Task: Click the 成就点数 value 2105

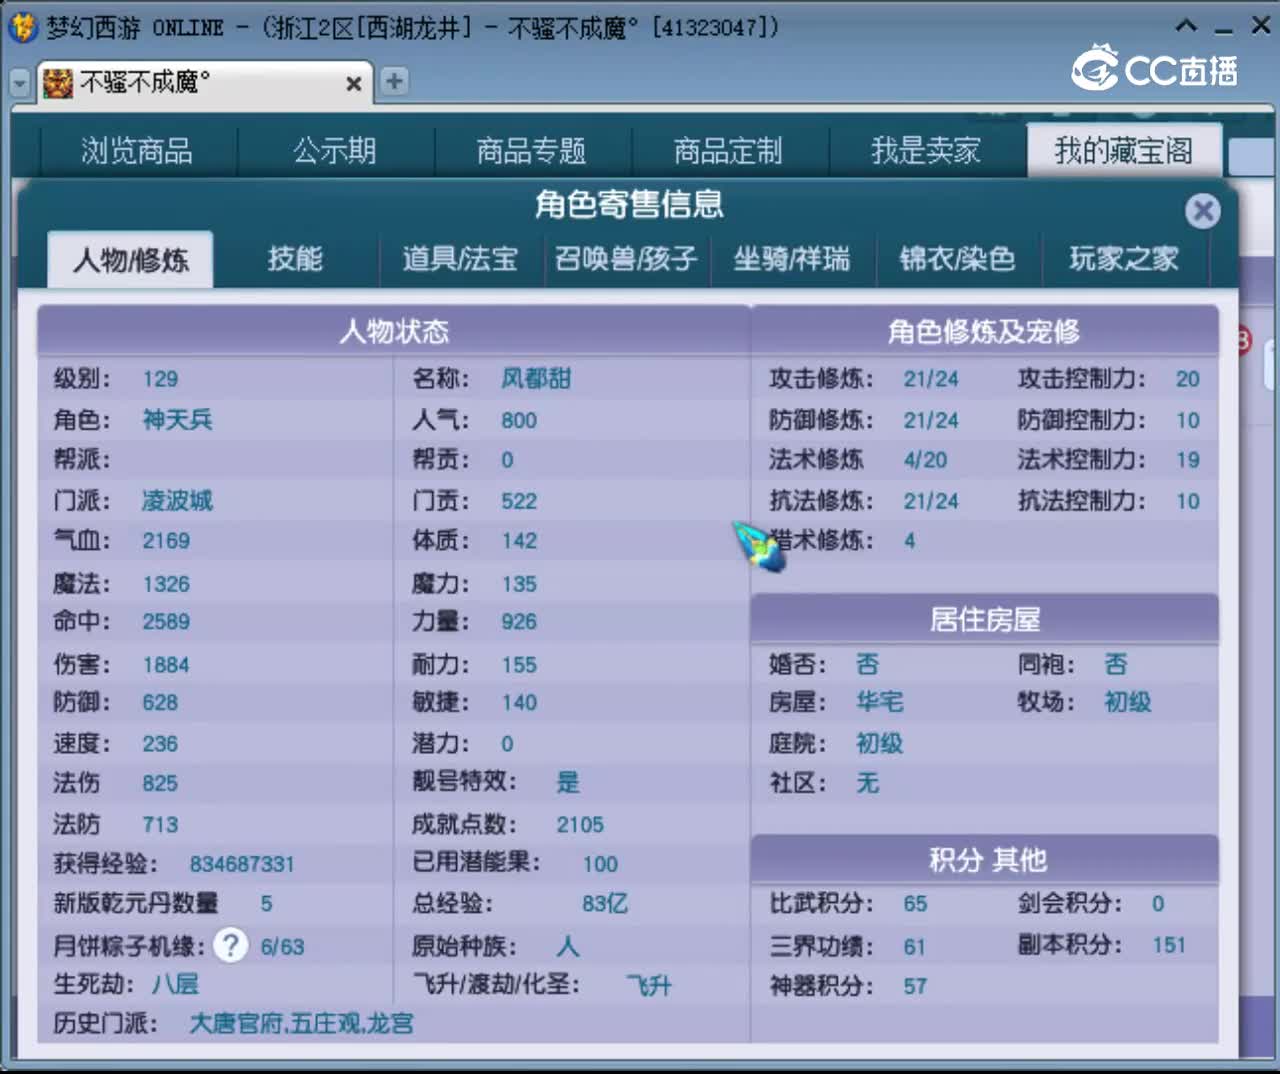Action: point(580,825)
